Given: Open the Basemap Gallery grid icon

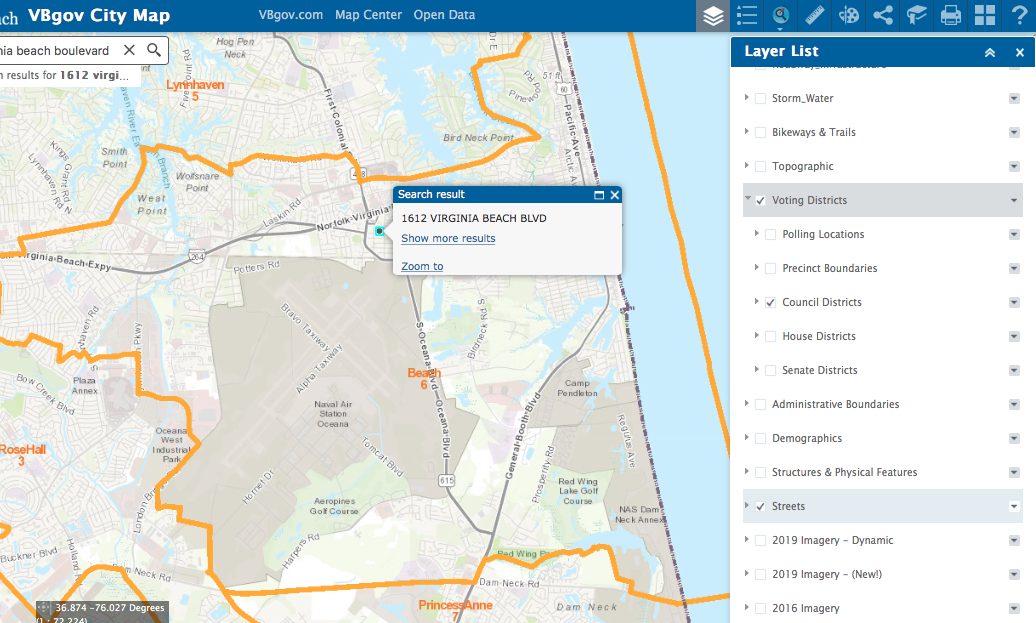Looking at the screenshot, I should click(x=985, y=15).
